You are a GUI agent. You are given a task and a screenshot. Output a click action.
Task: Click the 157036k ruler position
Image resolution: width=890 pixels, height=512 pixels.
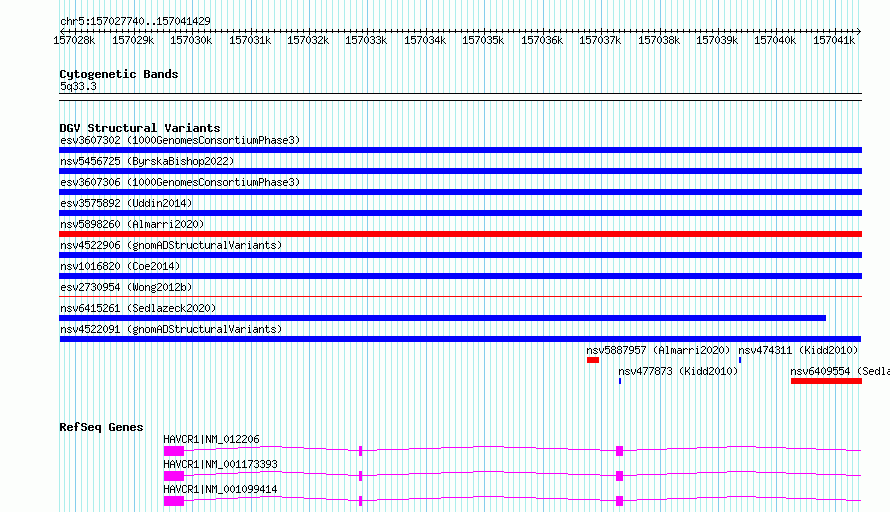[542, 40]
